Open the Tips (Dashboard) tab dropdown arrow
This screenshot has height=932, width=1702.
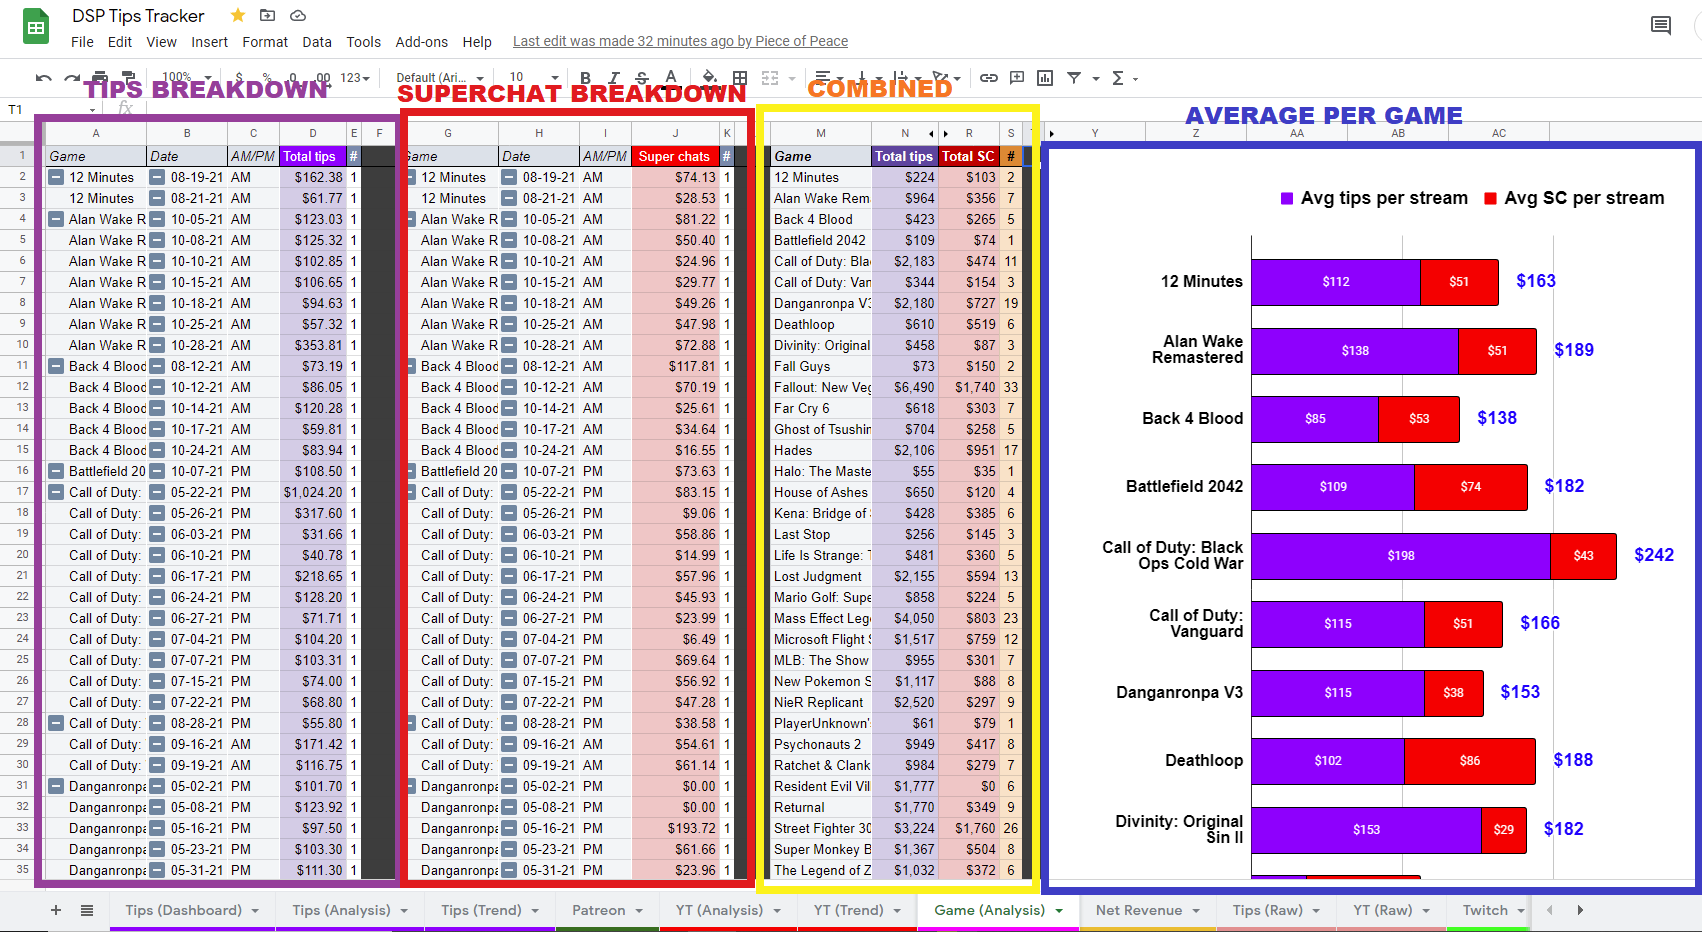(x=255, y=911)
